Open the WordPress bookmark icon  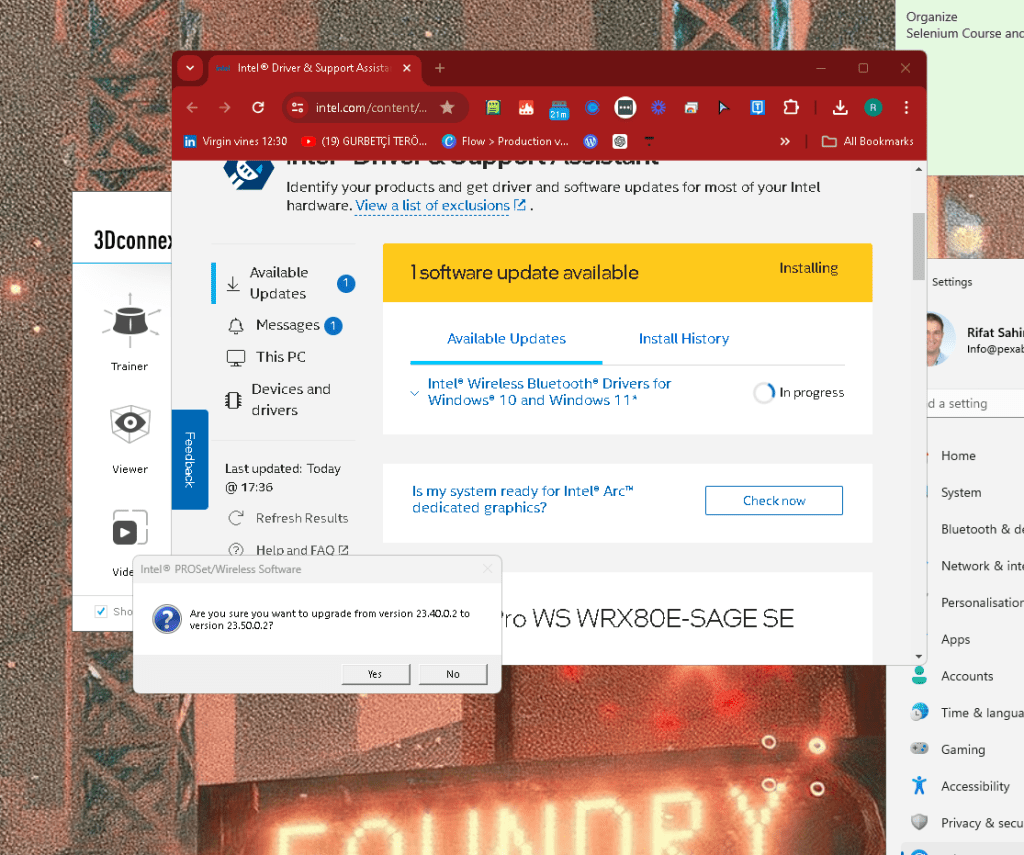(590, 141)
